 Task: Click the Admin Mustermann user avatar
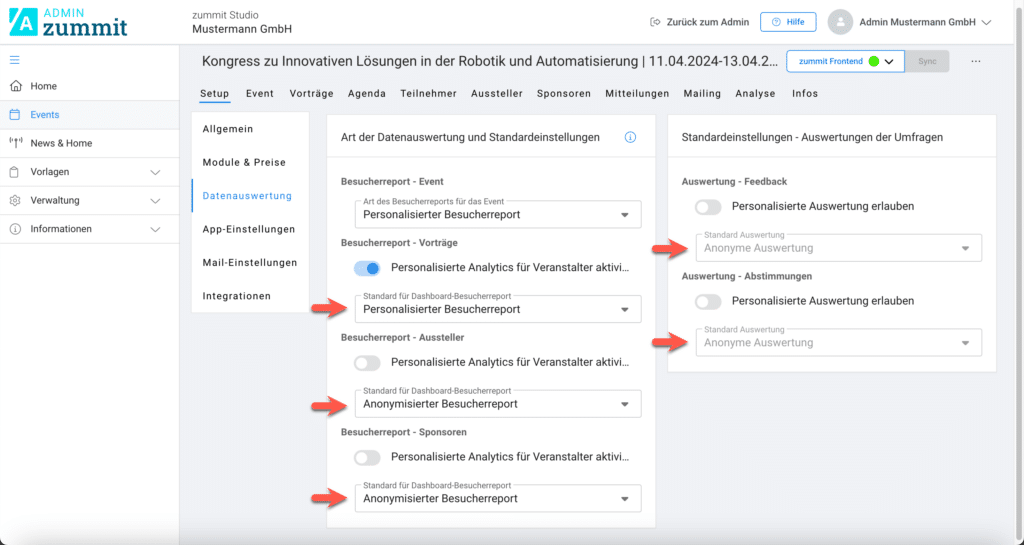(840, 22)
